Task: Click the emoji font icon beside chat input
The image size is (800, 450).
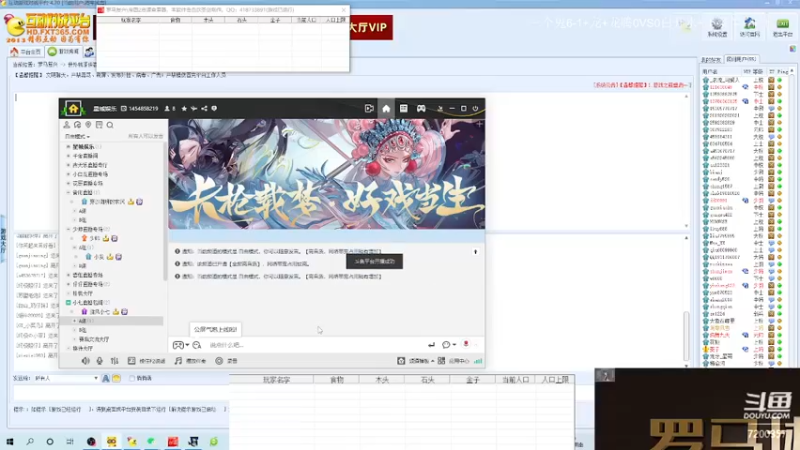Action: coord(197,345)
